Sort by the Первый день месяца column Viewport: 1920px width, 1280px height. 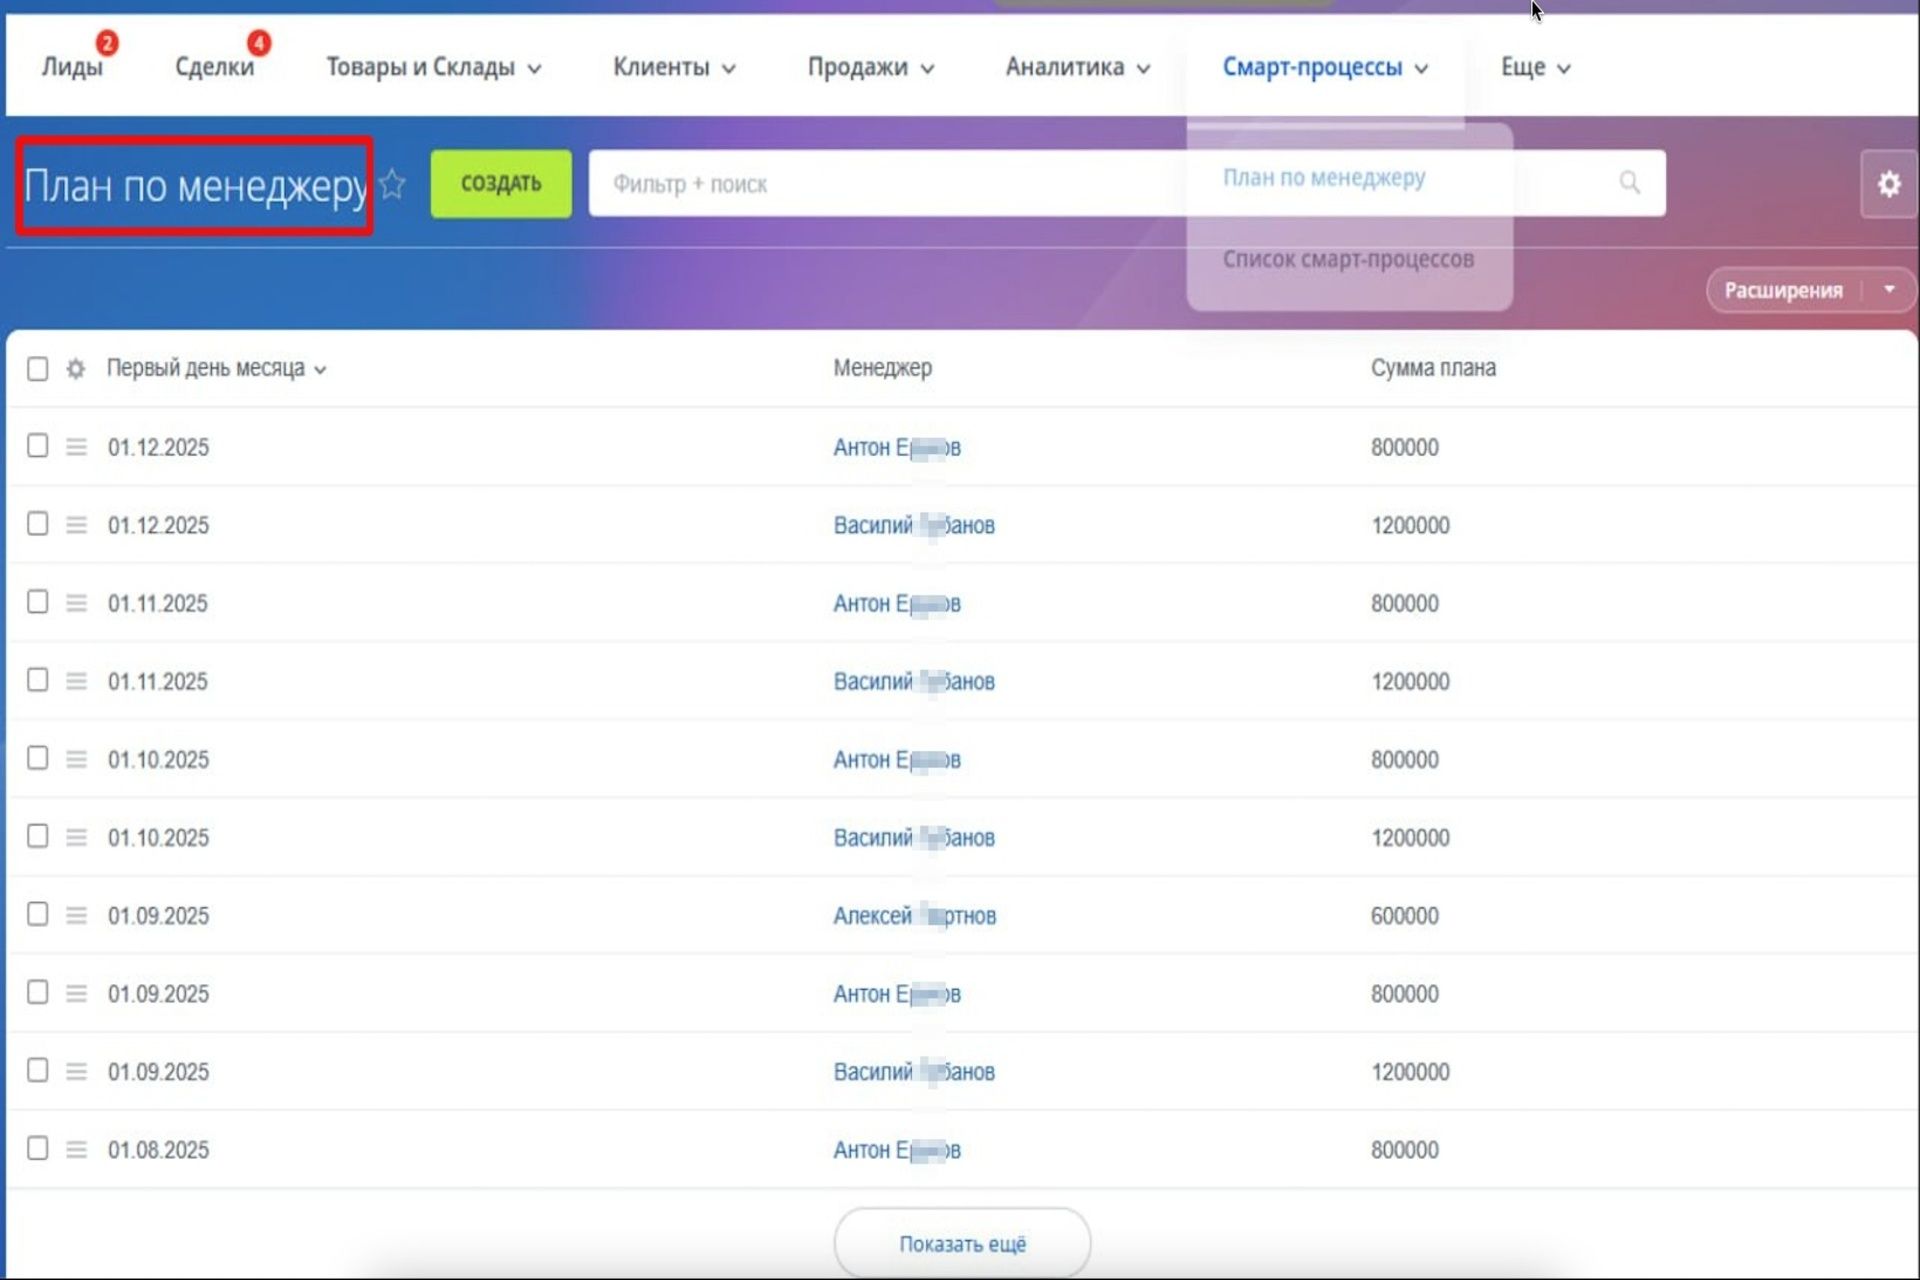(206, 369)
